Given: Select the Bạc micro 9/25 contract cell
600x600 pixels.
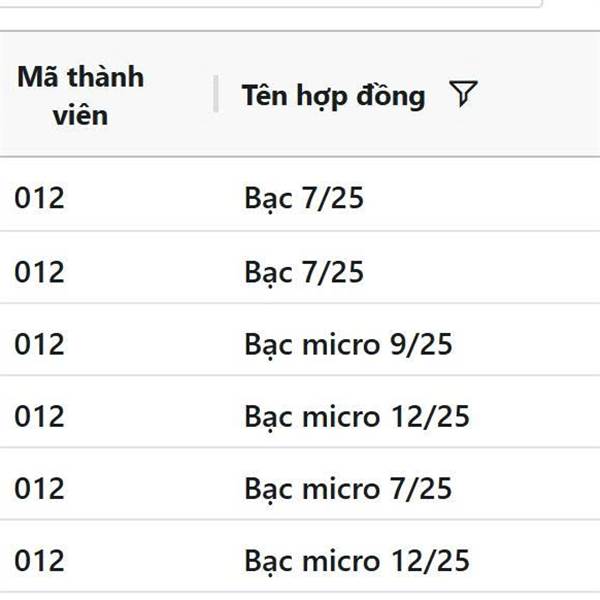Looking at the screenshot, I should click(x=348, y=344).
